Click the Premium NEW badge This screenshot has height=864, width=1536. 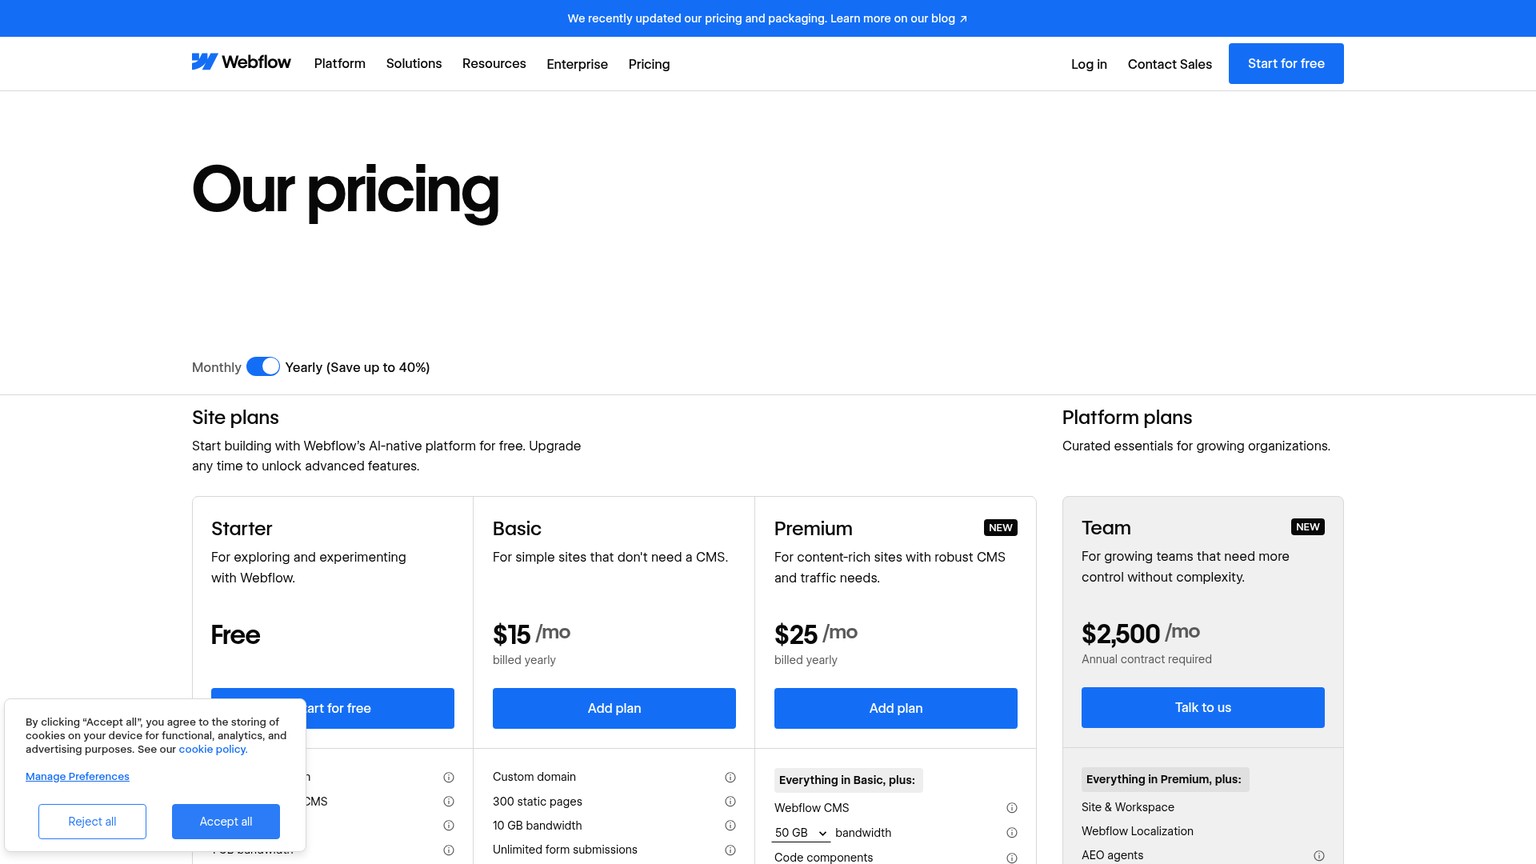pyautogui.click(x=1001, y=528)
